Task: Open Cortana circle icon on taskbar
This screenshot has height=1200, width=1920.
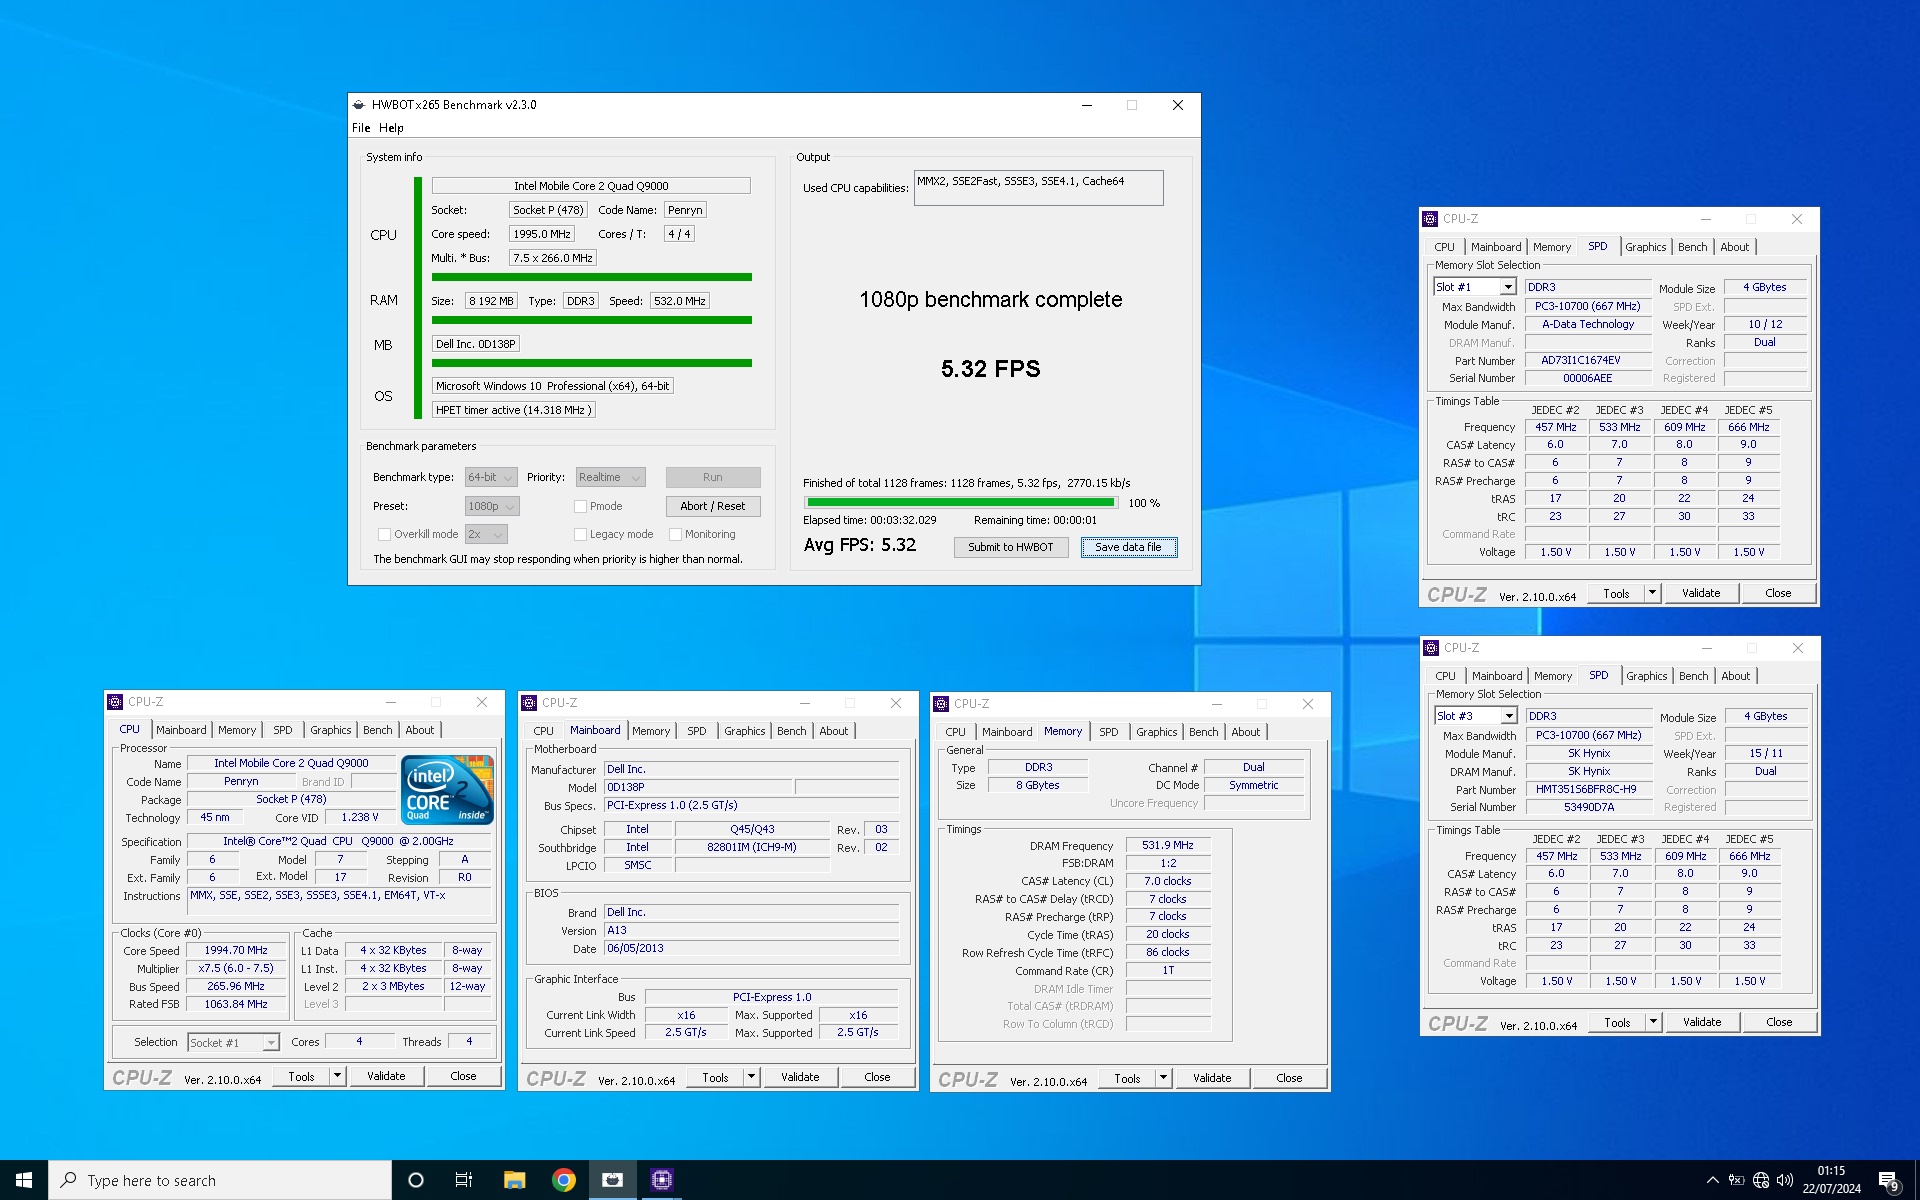Action: point(416,1180)
